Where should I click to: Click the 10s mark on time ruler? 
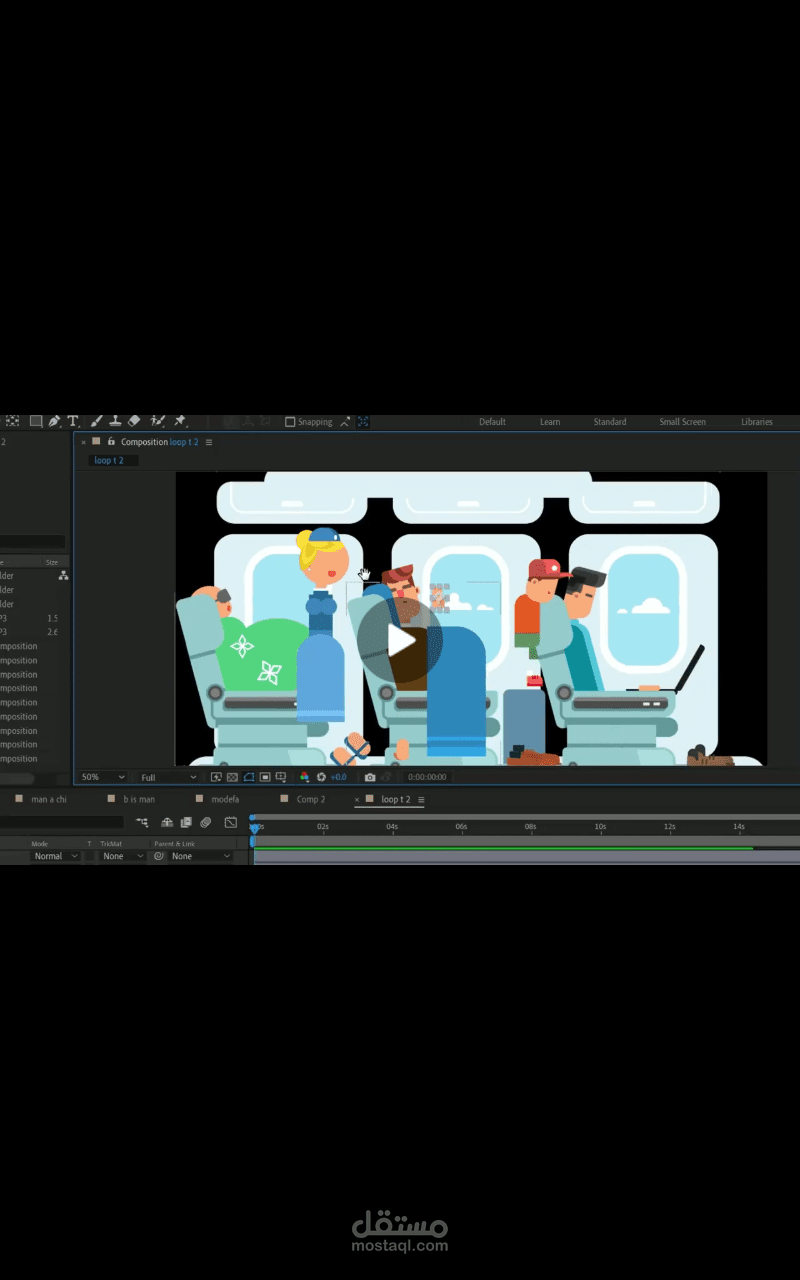(x=600, y=827)
